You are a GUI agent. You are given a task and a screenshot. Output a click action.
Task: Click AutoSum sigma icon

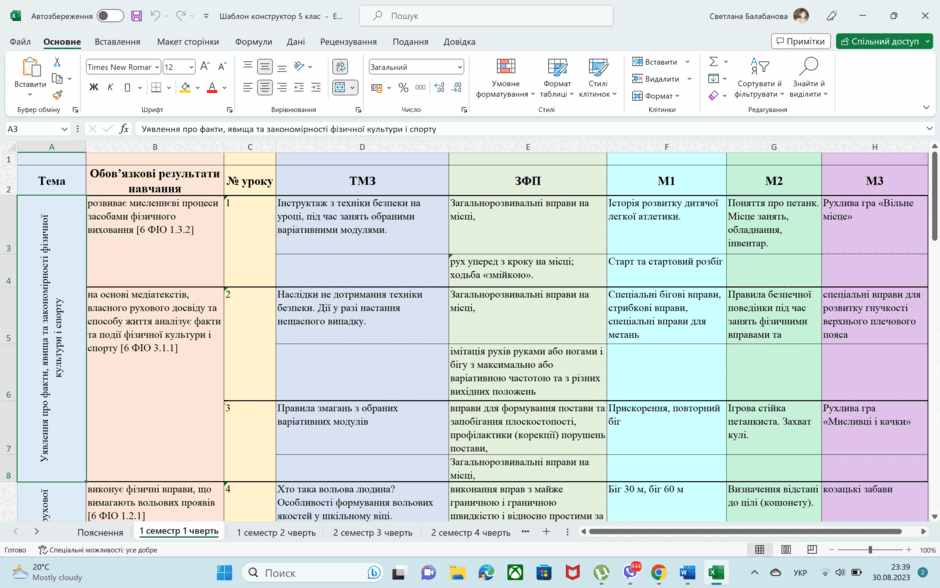coord(713,62)
